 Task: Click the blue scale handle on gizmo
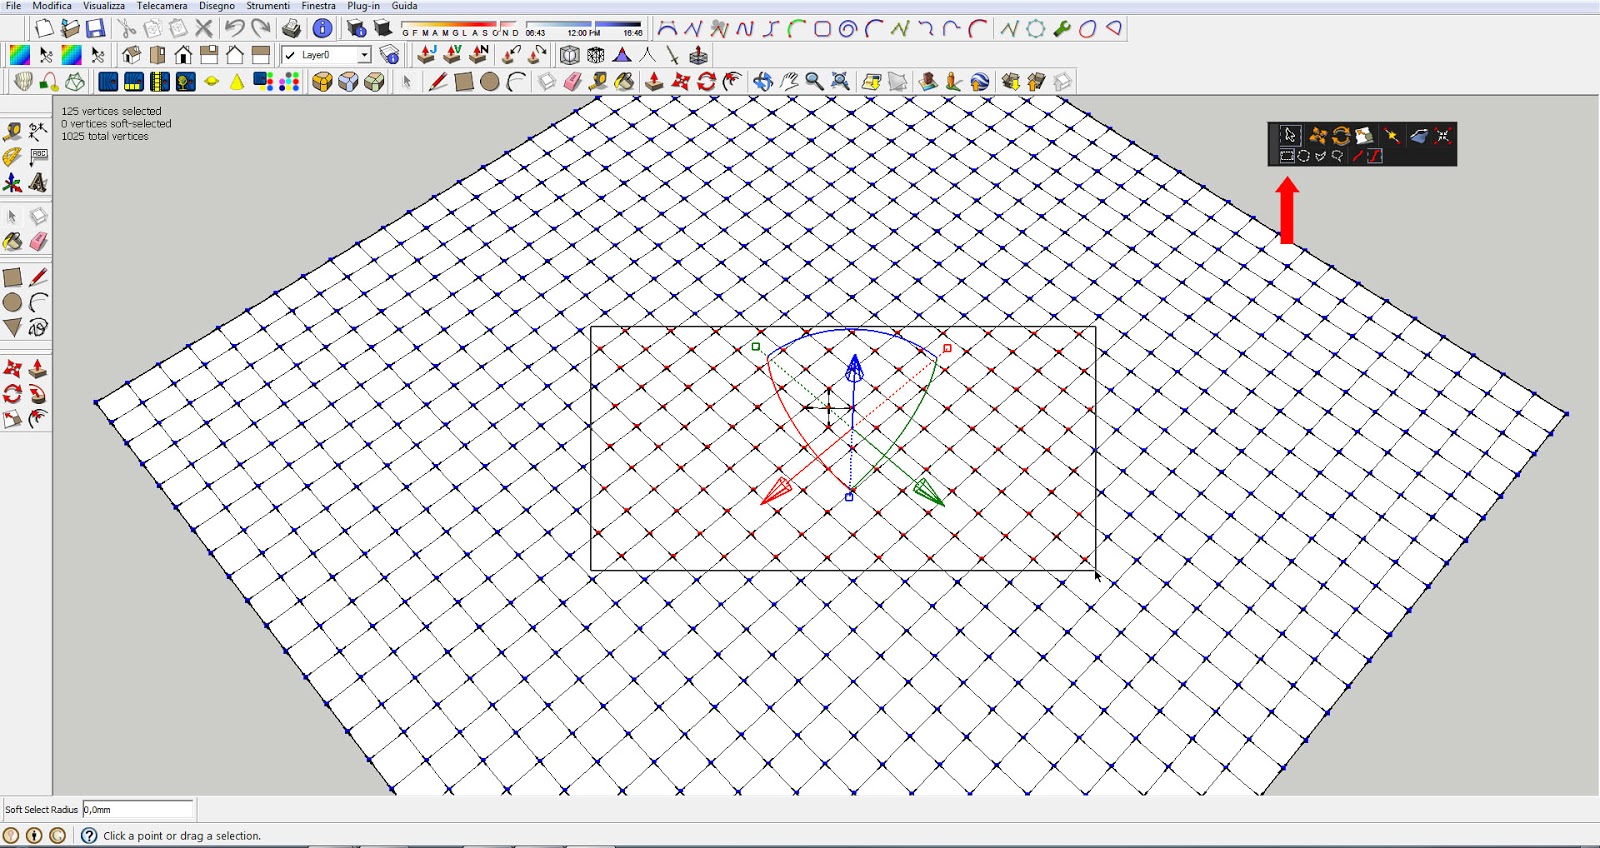tap(849, 497)
